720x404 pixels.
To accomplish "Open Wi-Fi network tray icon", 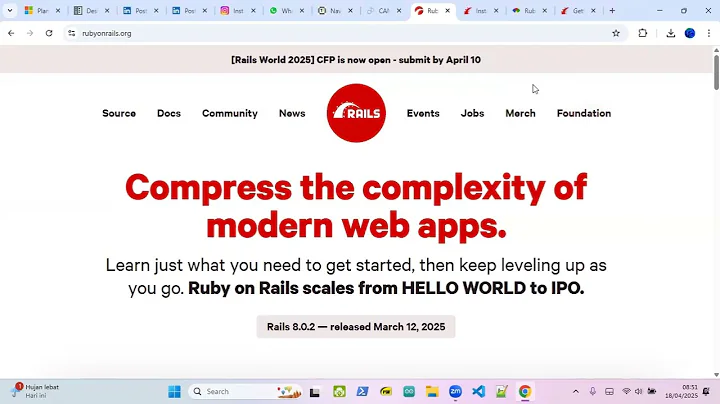I will (x=626, y=392).
